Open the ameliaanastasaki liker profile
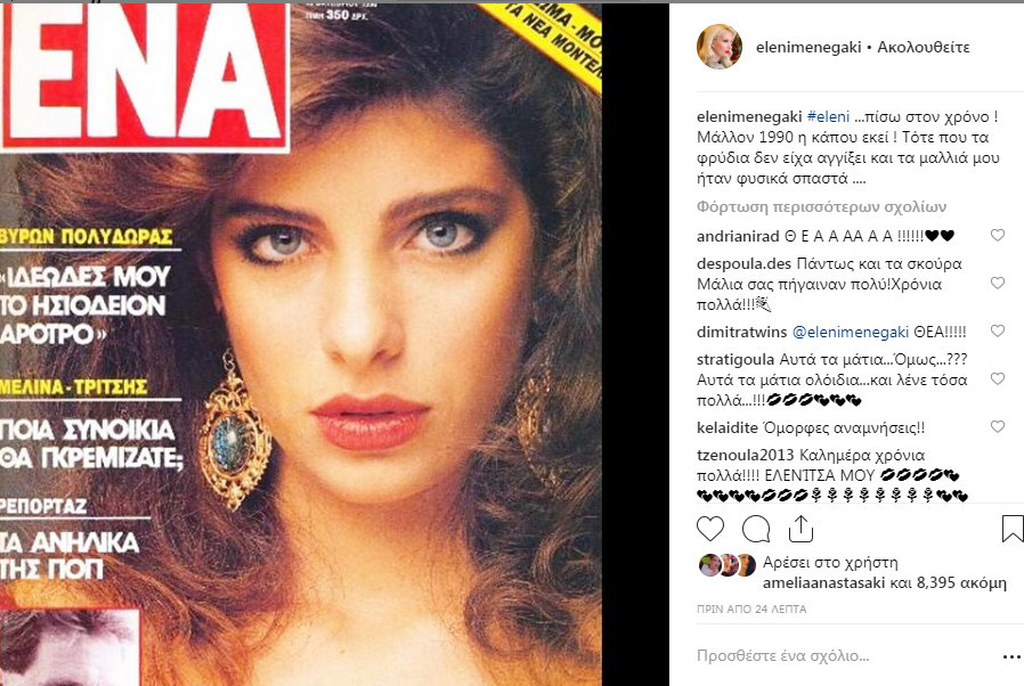Screen dimensions: 1024x686 (824, 583)
